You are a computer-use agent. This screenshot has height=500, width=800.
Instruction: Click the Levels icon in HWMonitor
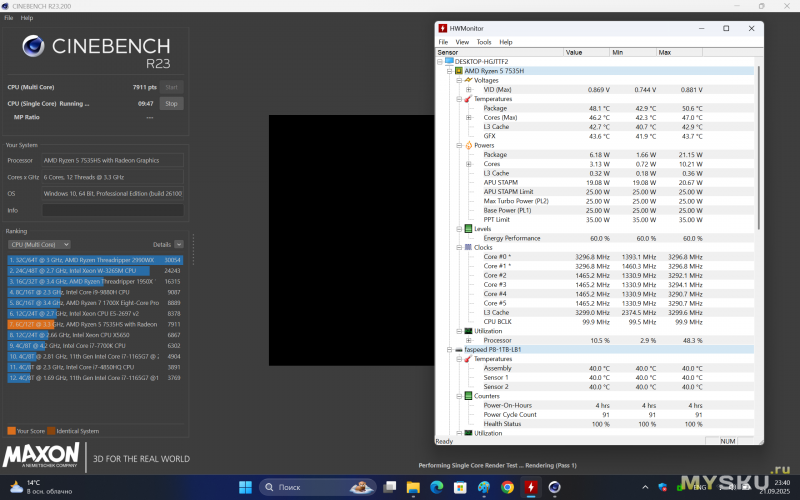point(468,229)
